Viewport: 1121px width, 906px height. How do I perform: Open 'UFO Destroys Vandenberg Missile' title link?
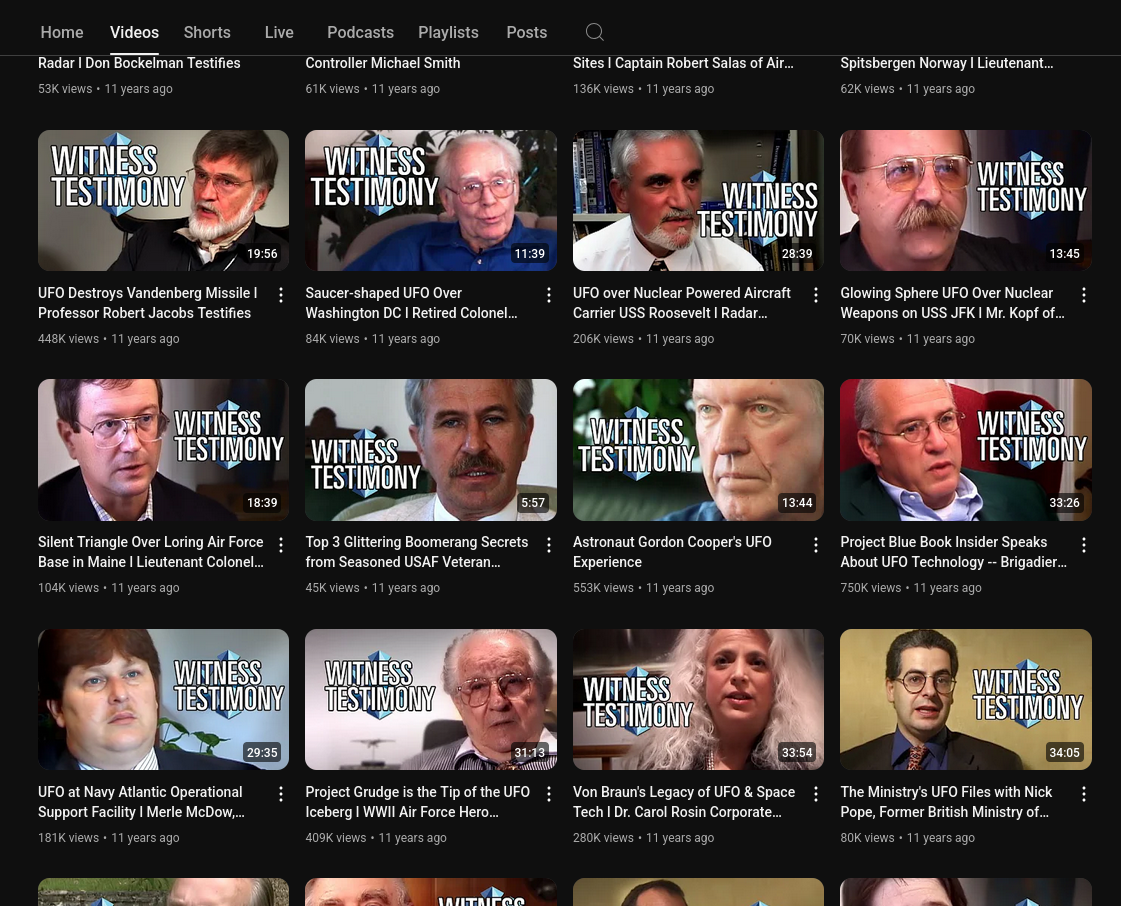[x=147, y=303]
